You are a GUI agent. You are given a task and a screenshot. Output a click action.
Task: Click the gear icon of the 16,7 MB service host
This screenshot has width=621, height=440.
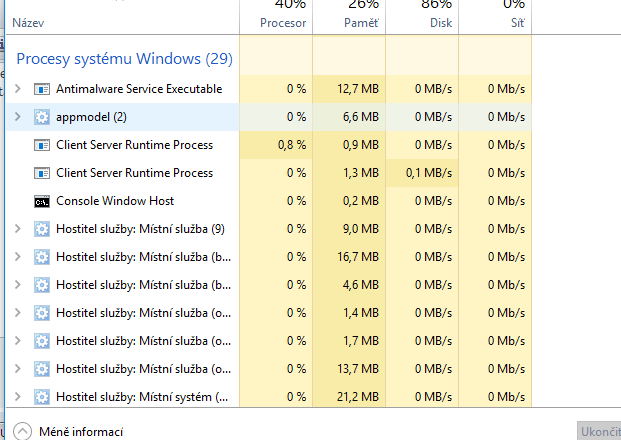[42, 257]
